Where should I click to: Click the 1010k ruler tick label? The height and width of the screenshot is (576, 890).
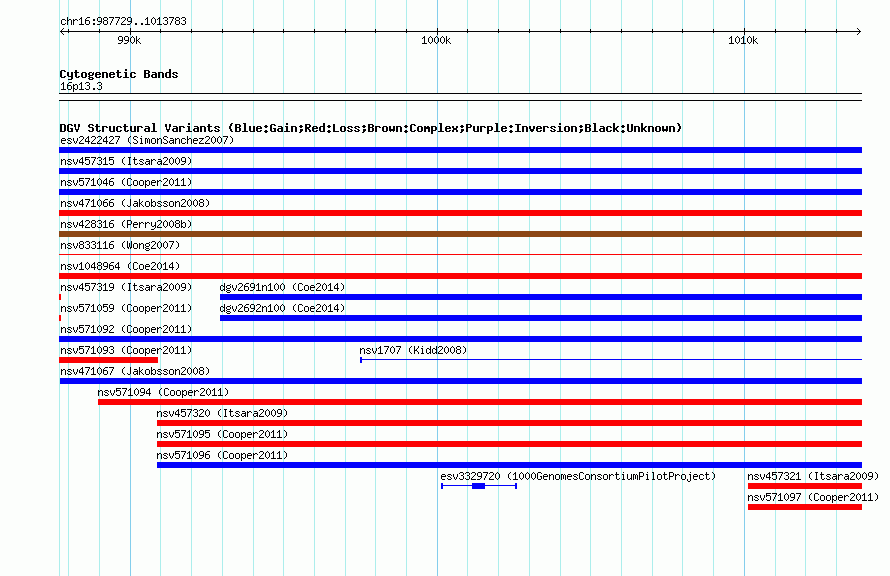pos(743,40)
